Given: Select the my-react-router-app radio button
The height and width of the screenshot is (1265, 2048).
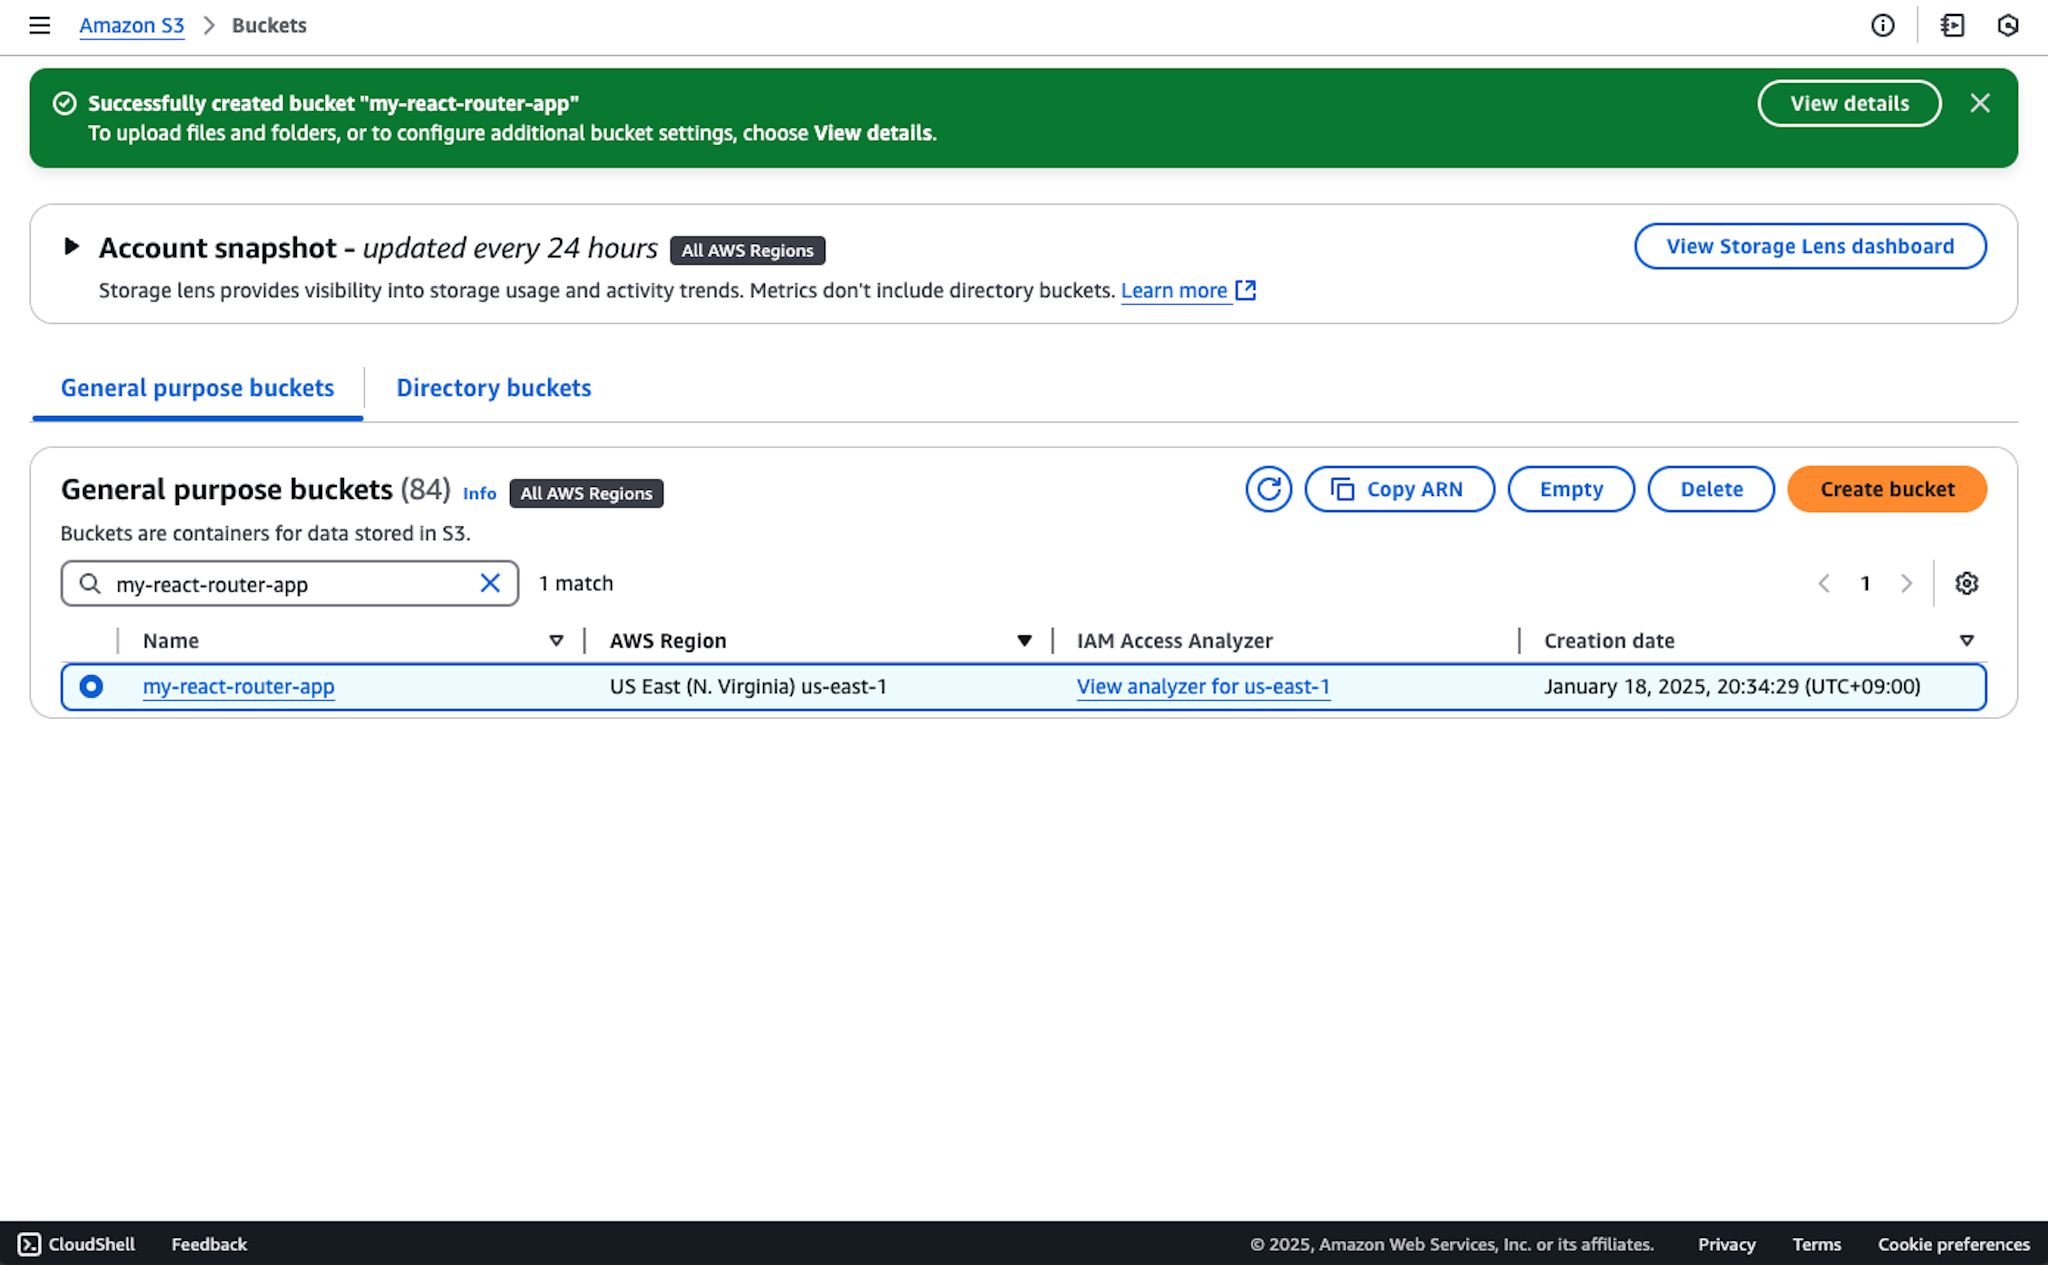Looking at the screenshot, I should (x=92, y=687).
